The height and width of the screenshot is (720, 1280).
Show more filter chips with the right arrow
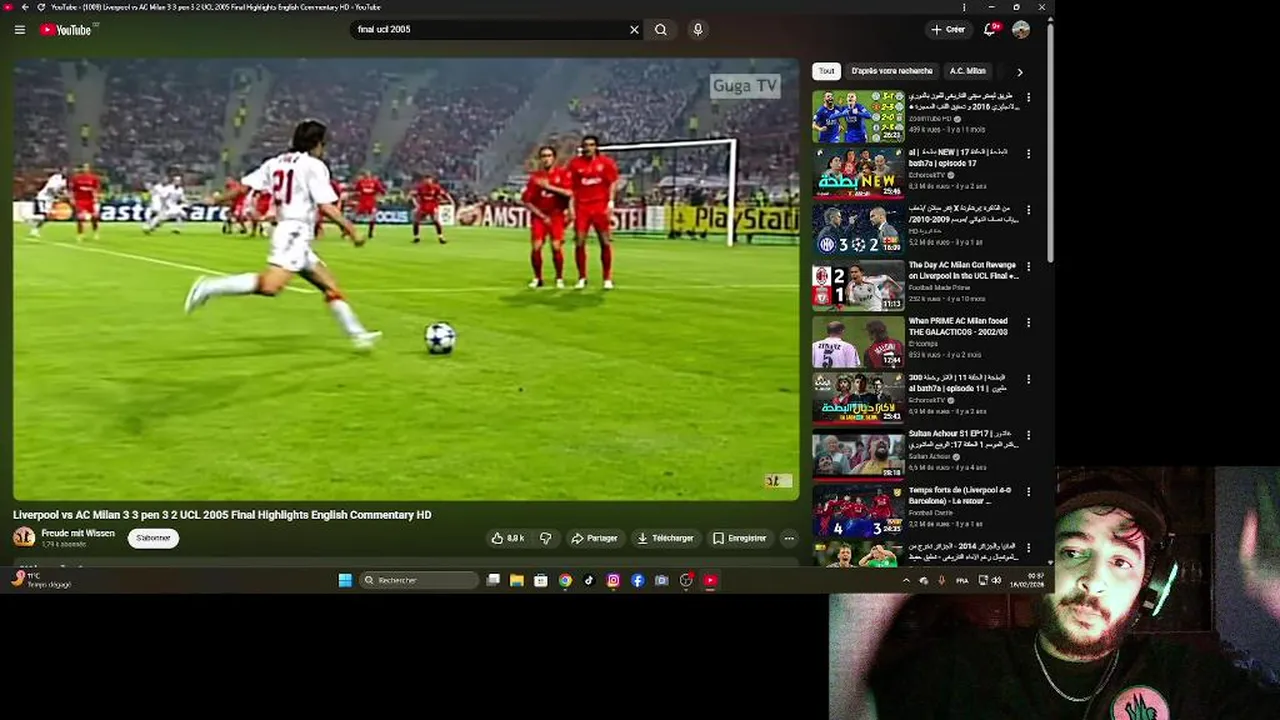tap(1019, 72)
